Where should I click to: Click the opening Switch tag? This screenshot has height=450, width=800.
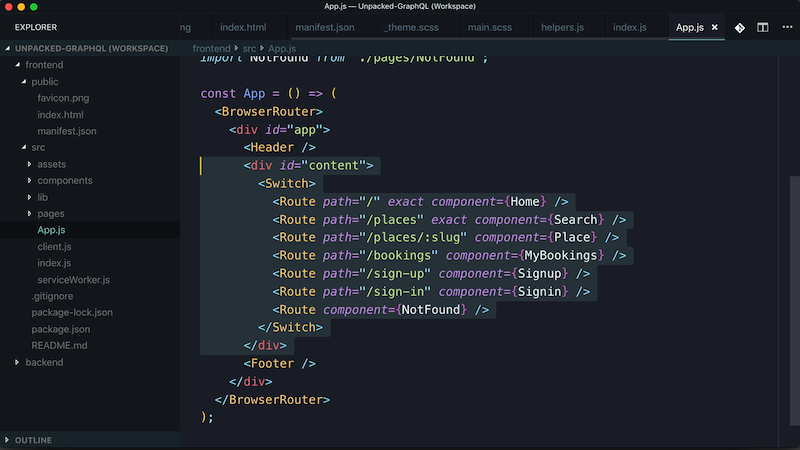tap(287, 184)
